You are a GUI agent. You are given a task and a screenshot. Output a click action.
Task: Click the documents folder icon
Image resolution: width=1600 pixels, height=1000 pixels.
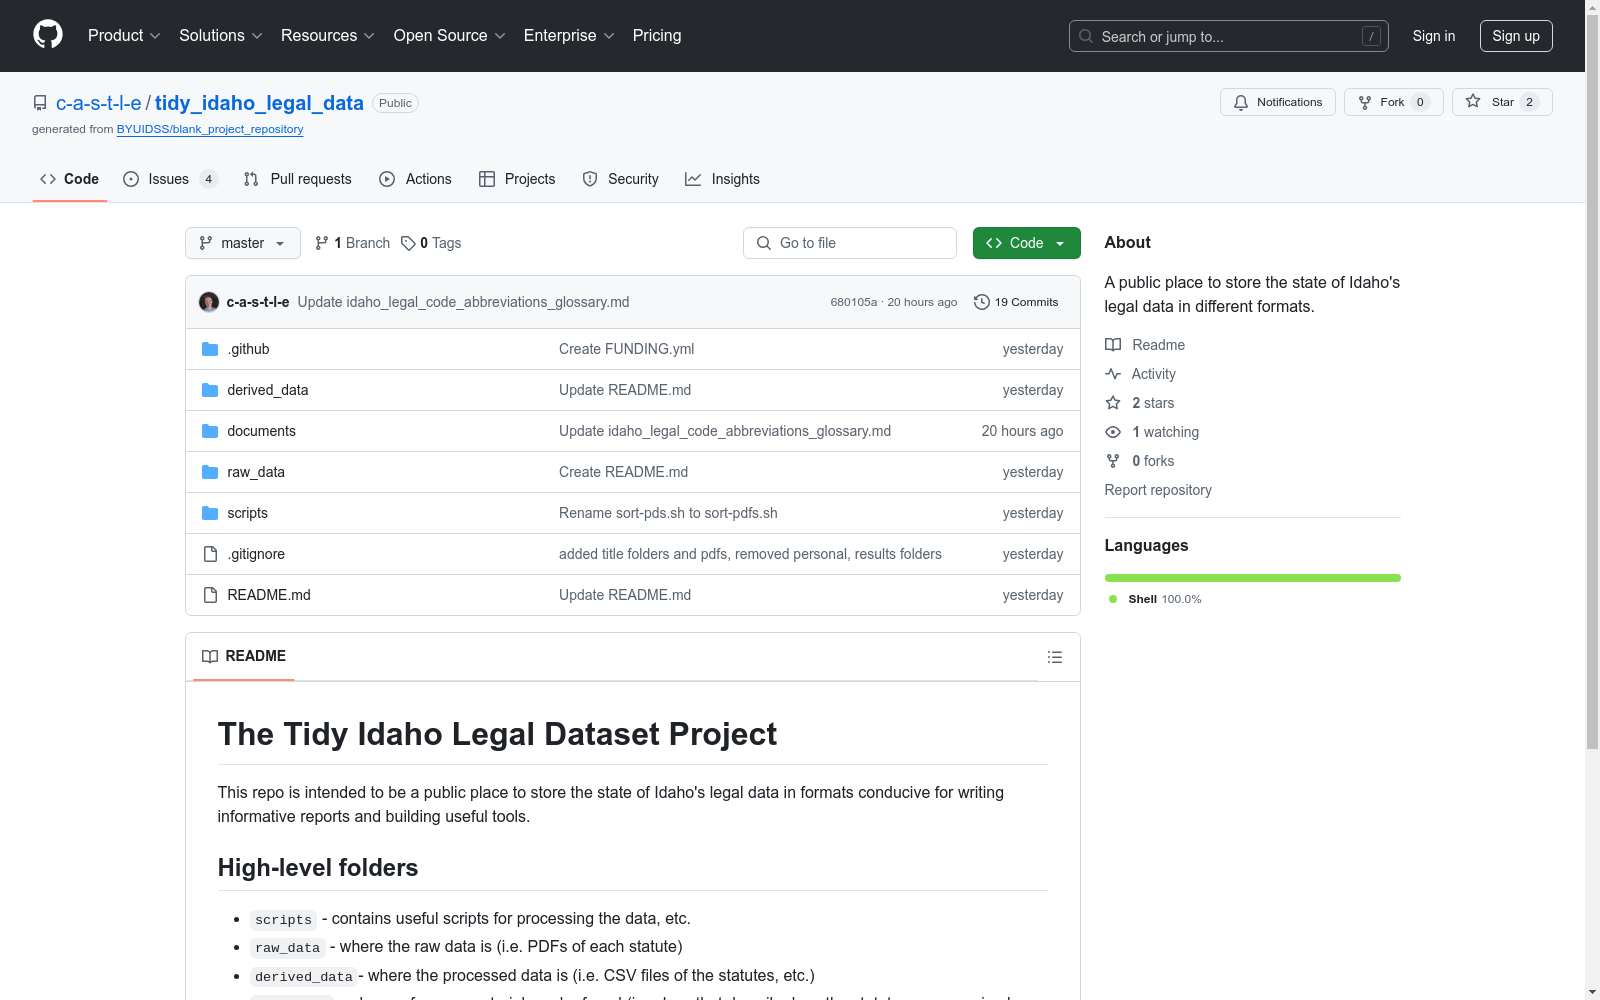[x=210, y=431]
